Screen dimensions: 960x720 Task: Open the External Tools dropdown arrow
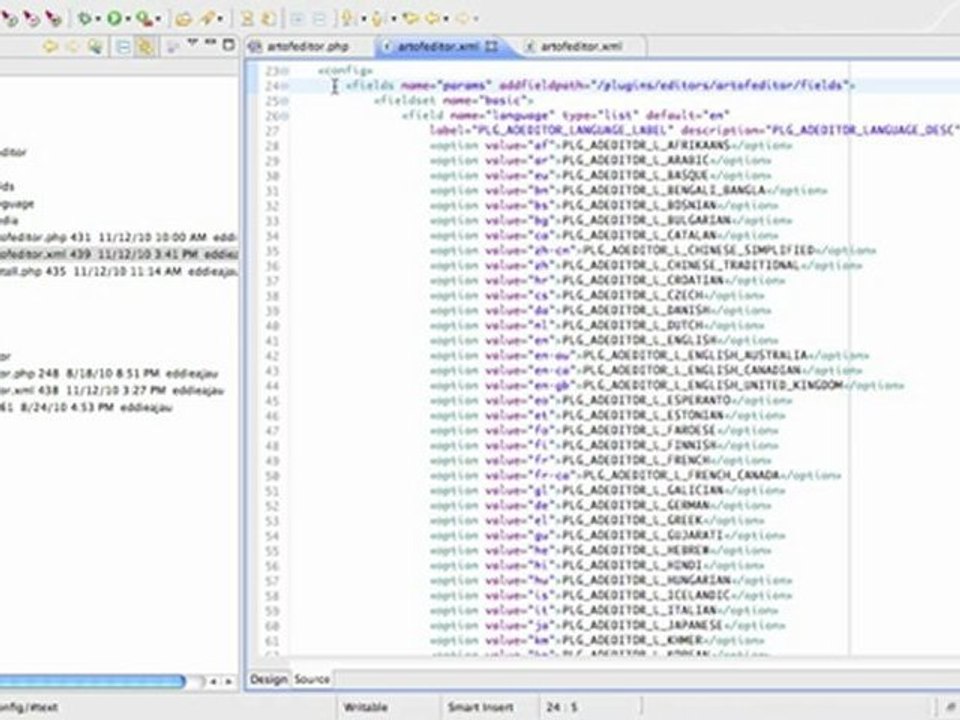[x=158, y=20]
